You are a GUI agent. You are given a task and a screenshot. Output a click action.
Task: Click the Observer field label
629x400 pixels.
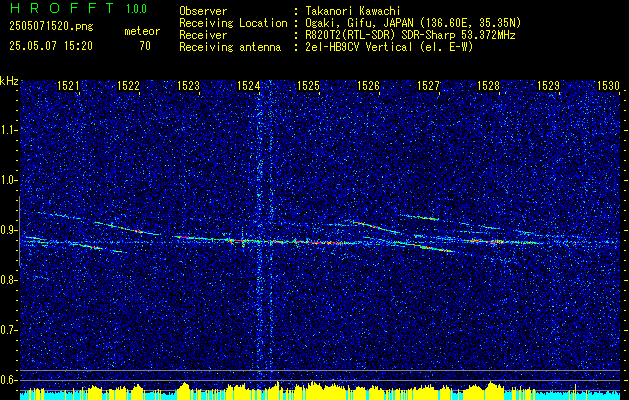click(x=203, y=12)
